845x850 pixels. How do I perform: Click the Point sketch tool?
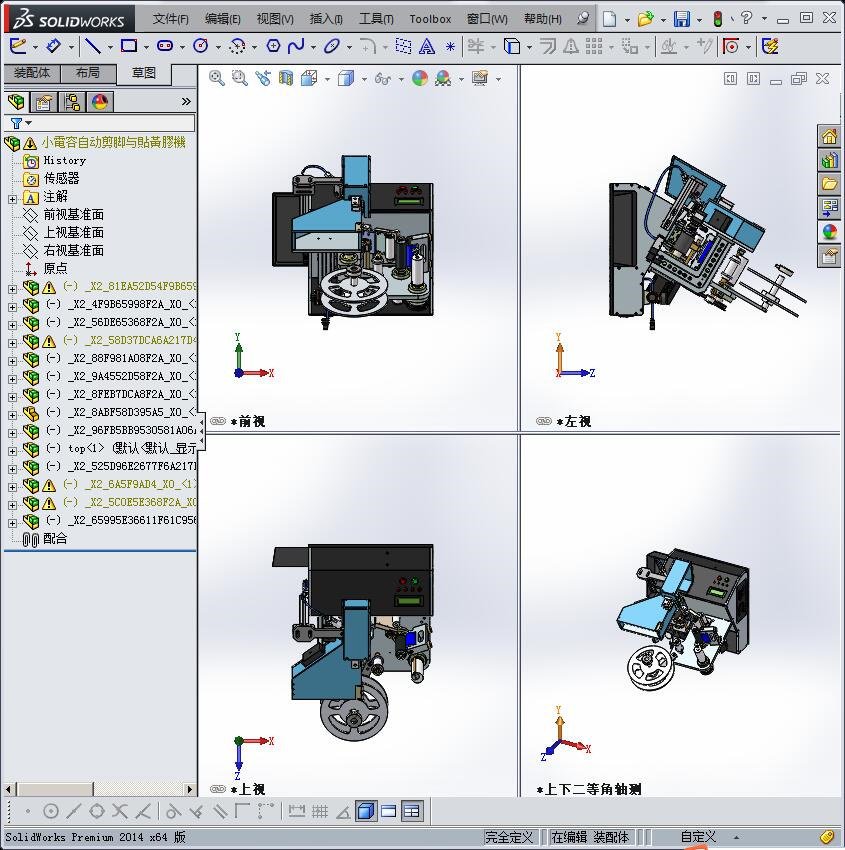pyautogui.click(x=450, y=47)
